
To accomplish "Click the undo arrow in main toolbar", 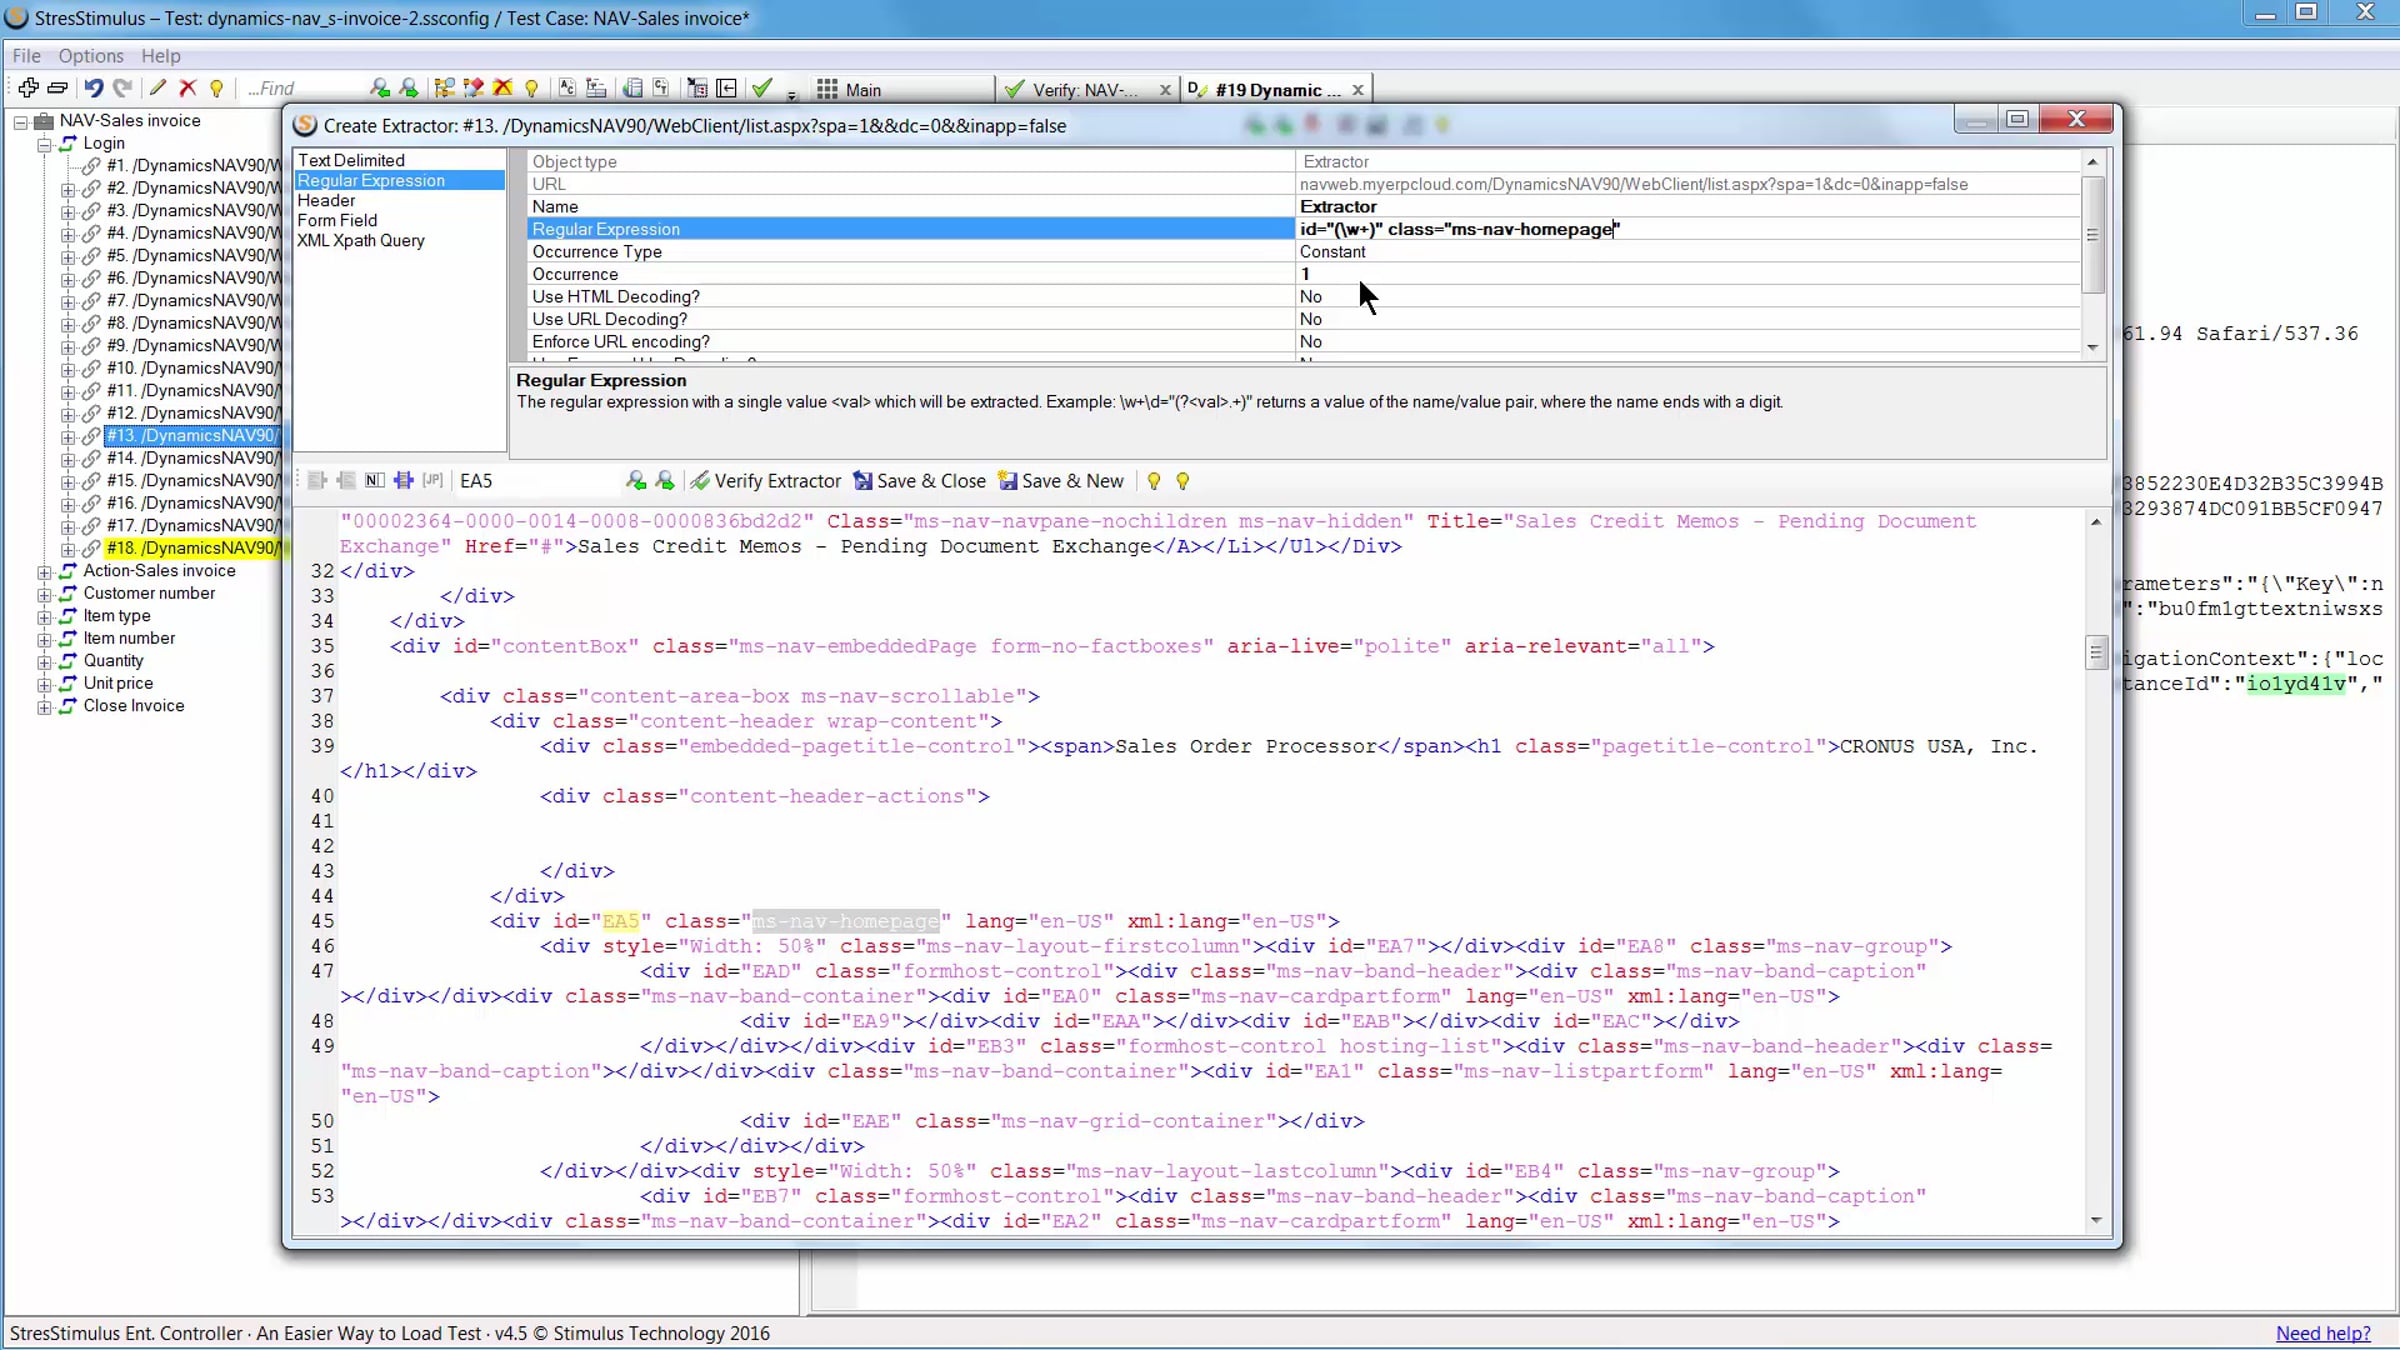I will (93, 88).
